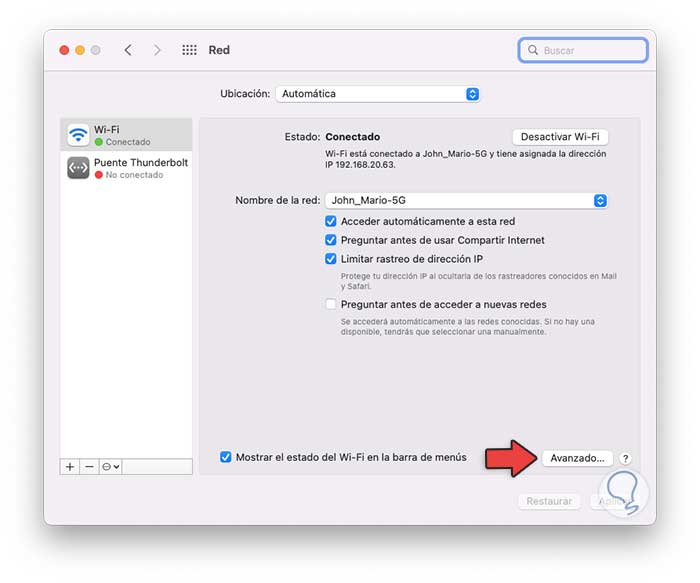Viewport: 700px width, 583px height.
Task: Click the Conectado status text
Action: tap(353, 137)
